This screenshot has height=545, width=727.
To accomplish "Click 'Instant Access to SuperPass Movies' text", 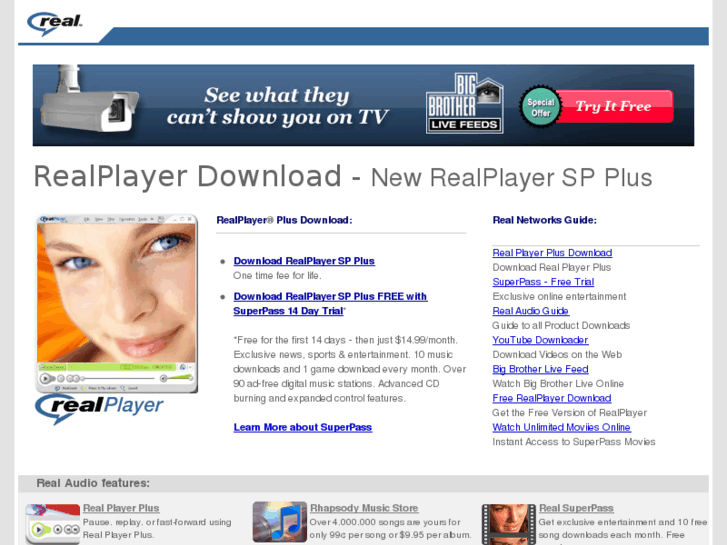I will pos(574,442).
